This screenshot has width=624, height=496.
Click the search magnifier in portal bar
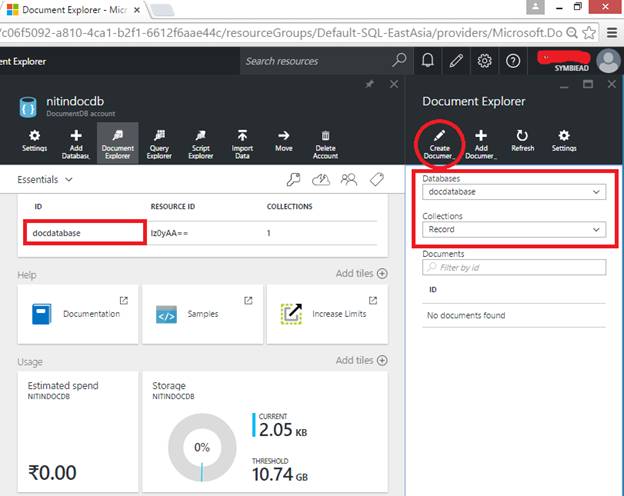(399, 61)
